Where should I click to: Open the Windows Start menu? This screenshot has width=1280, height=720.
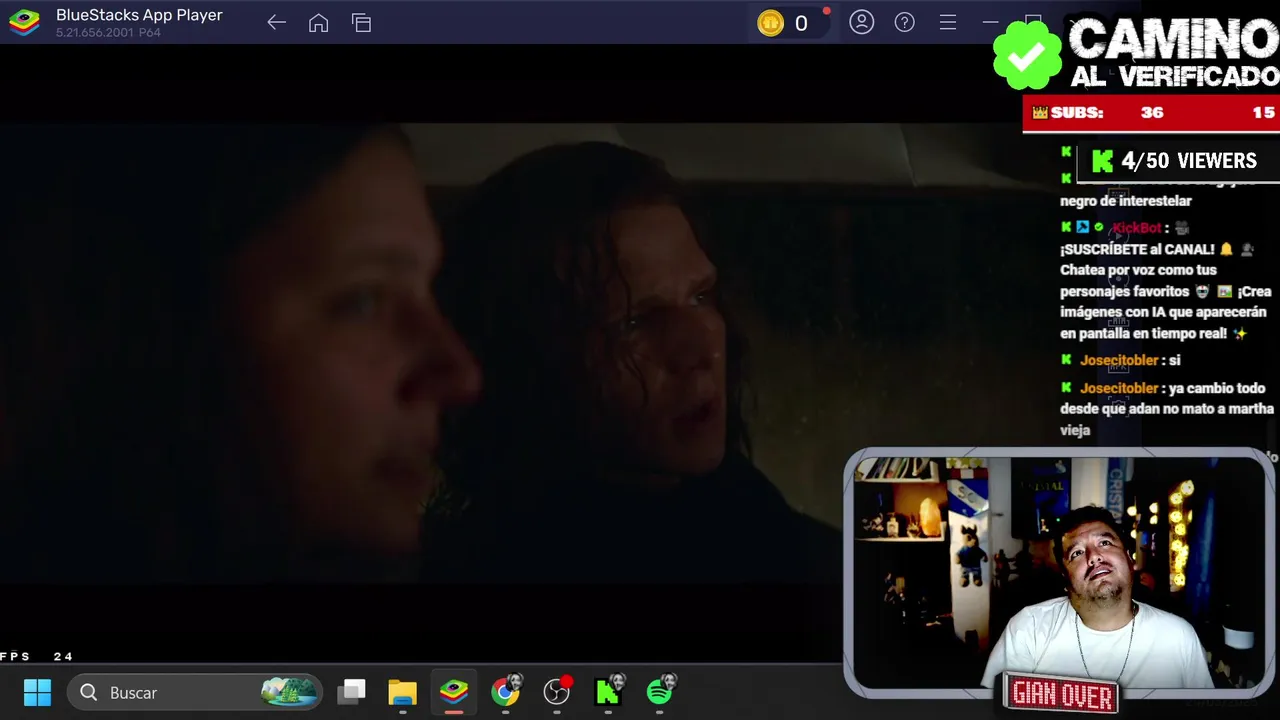pos(37,692)
